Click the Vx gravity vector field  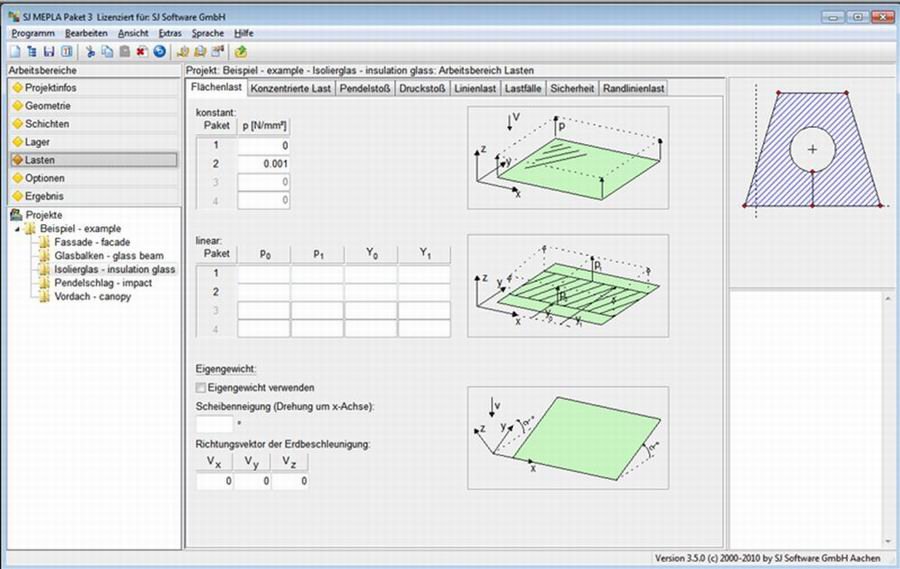[x=214, y=481]
